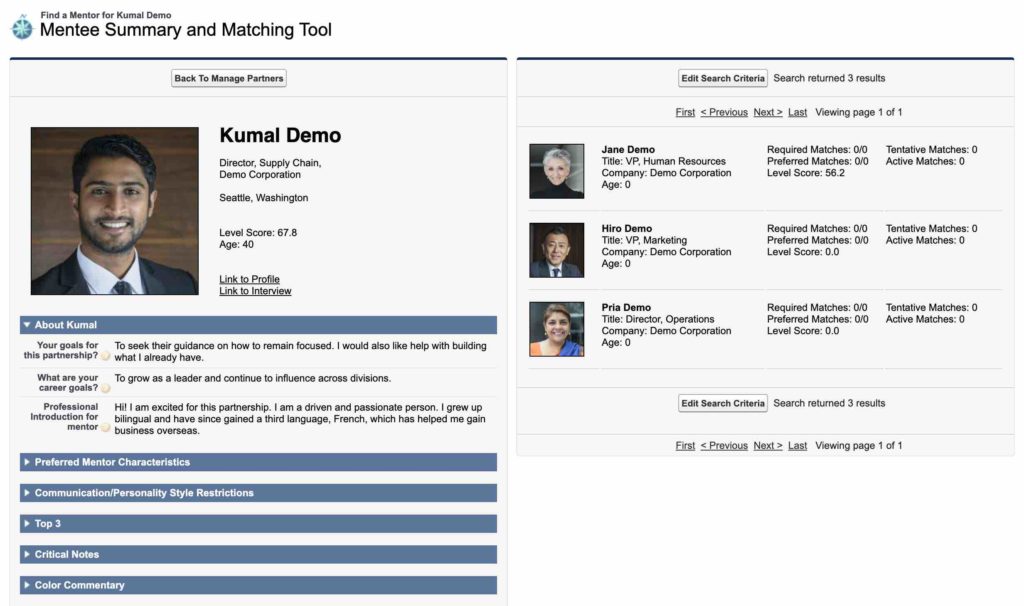Click 'Title: VP, Marketing' text

pyautogui.click(x=644, y=240)
